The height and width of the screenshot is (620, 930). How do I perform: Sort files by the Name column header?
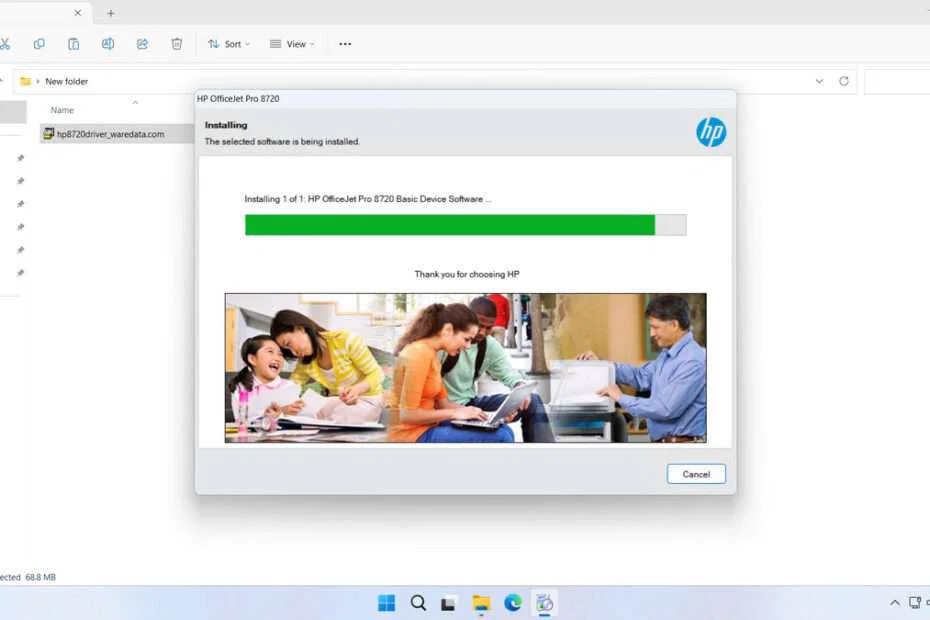click(62, 110)
